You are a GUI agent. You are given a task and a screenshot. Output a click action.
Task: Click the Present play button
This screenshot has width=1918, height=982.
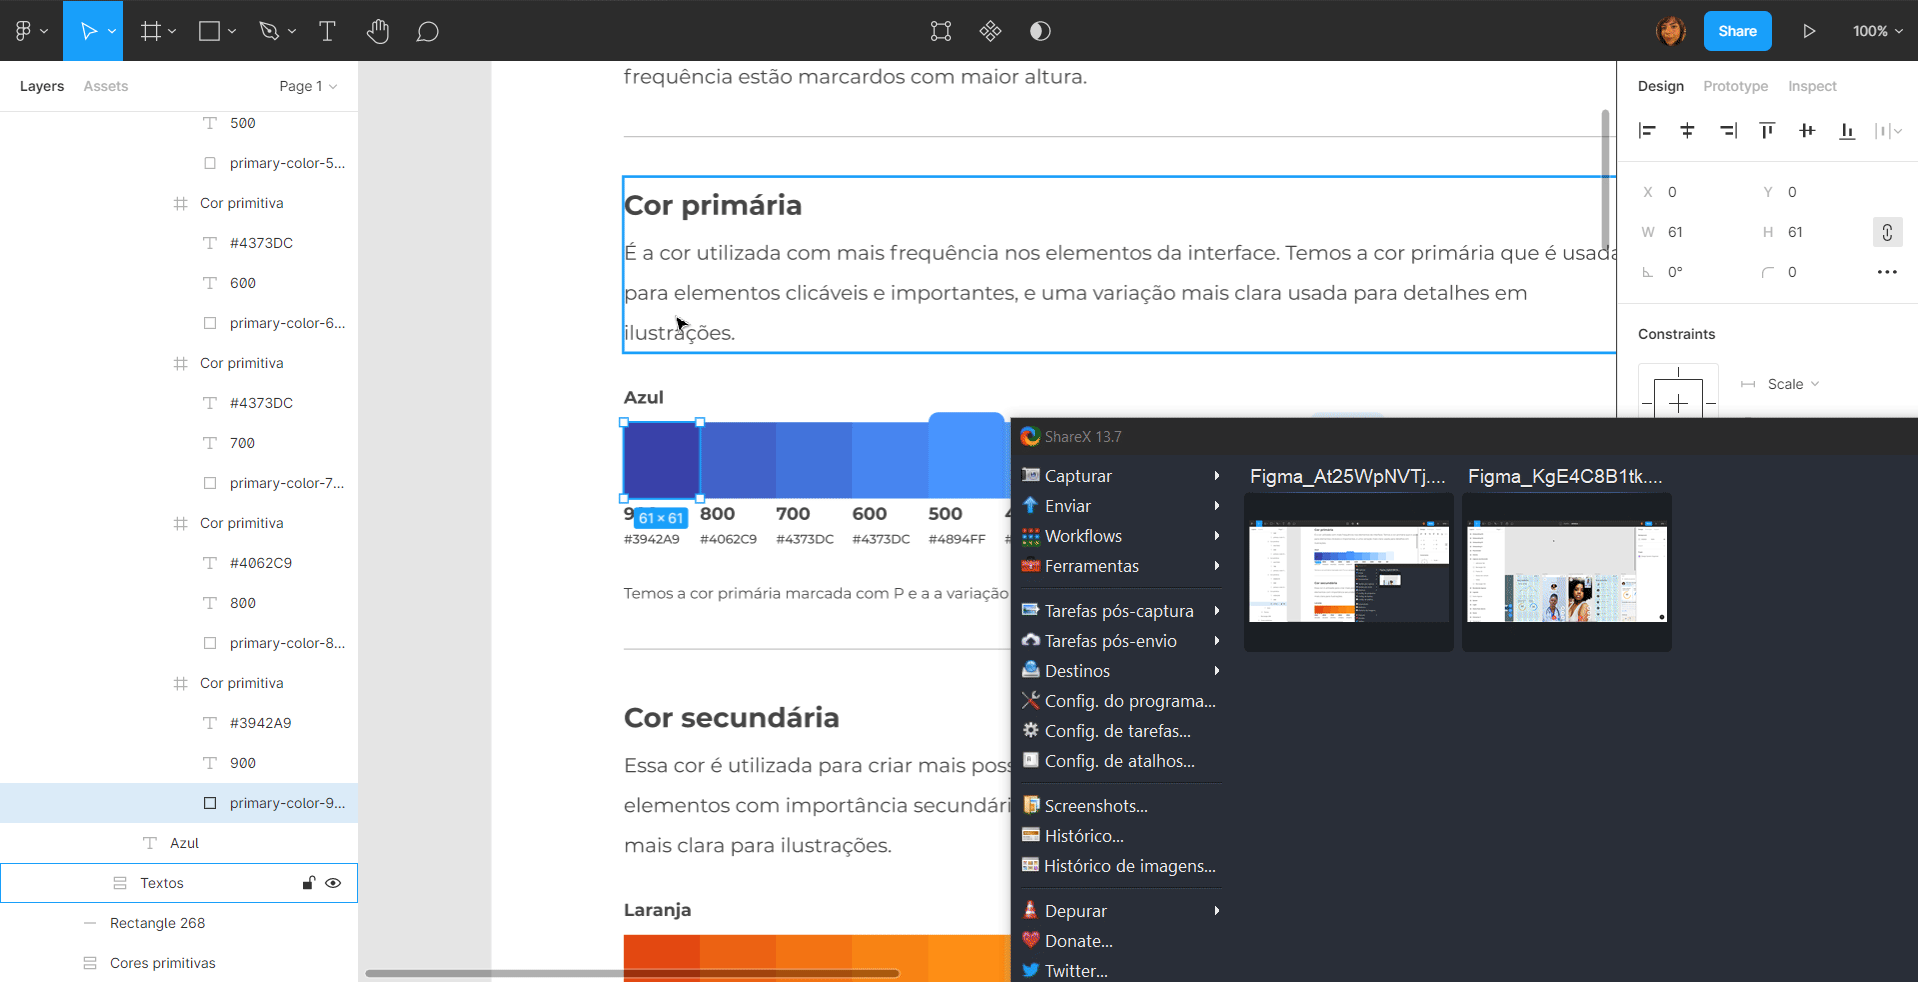(1809, 31)
